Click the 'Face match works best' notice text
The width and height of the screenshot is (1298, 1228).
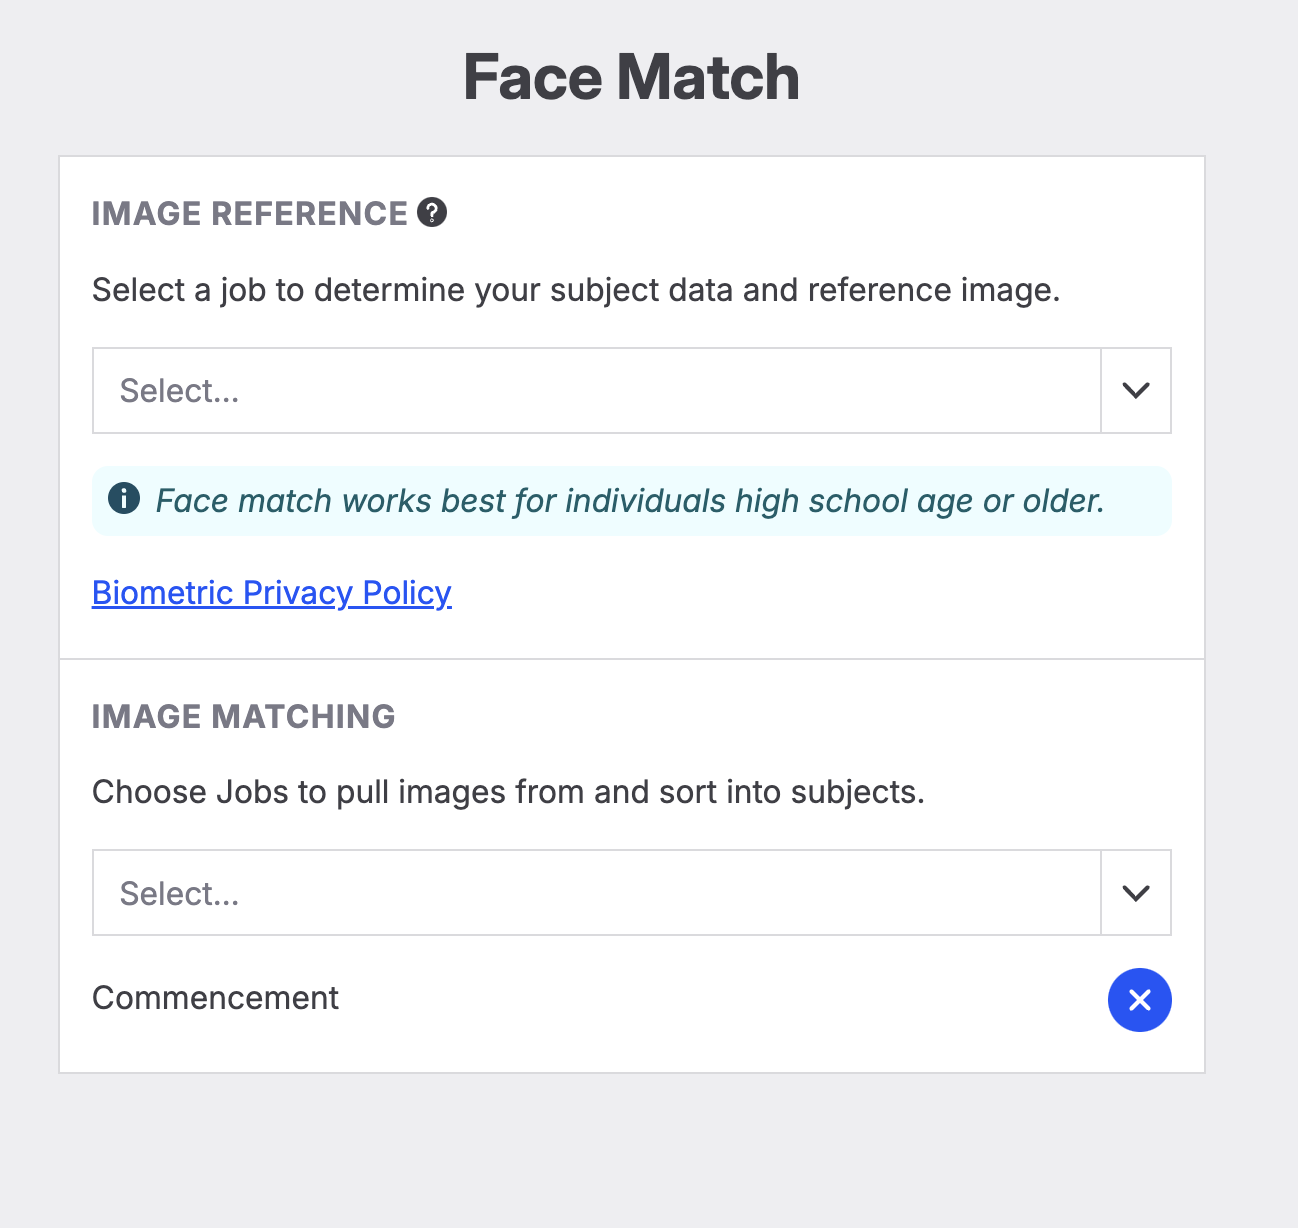[630, 501]
